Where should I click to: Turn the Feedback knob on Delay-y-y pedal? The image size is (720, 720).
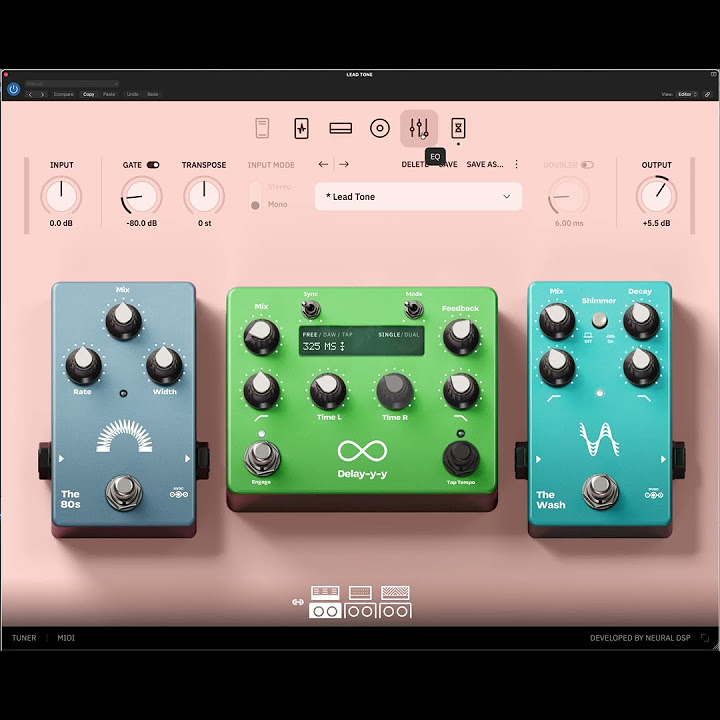pyautogui.click(x=461, y=337)
